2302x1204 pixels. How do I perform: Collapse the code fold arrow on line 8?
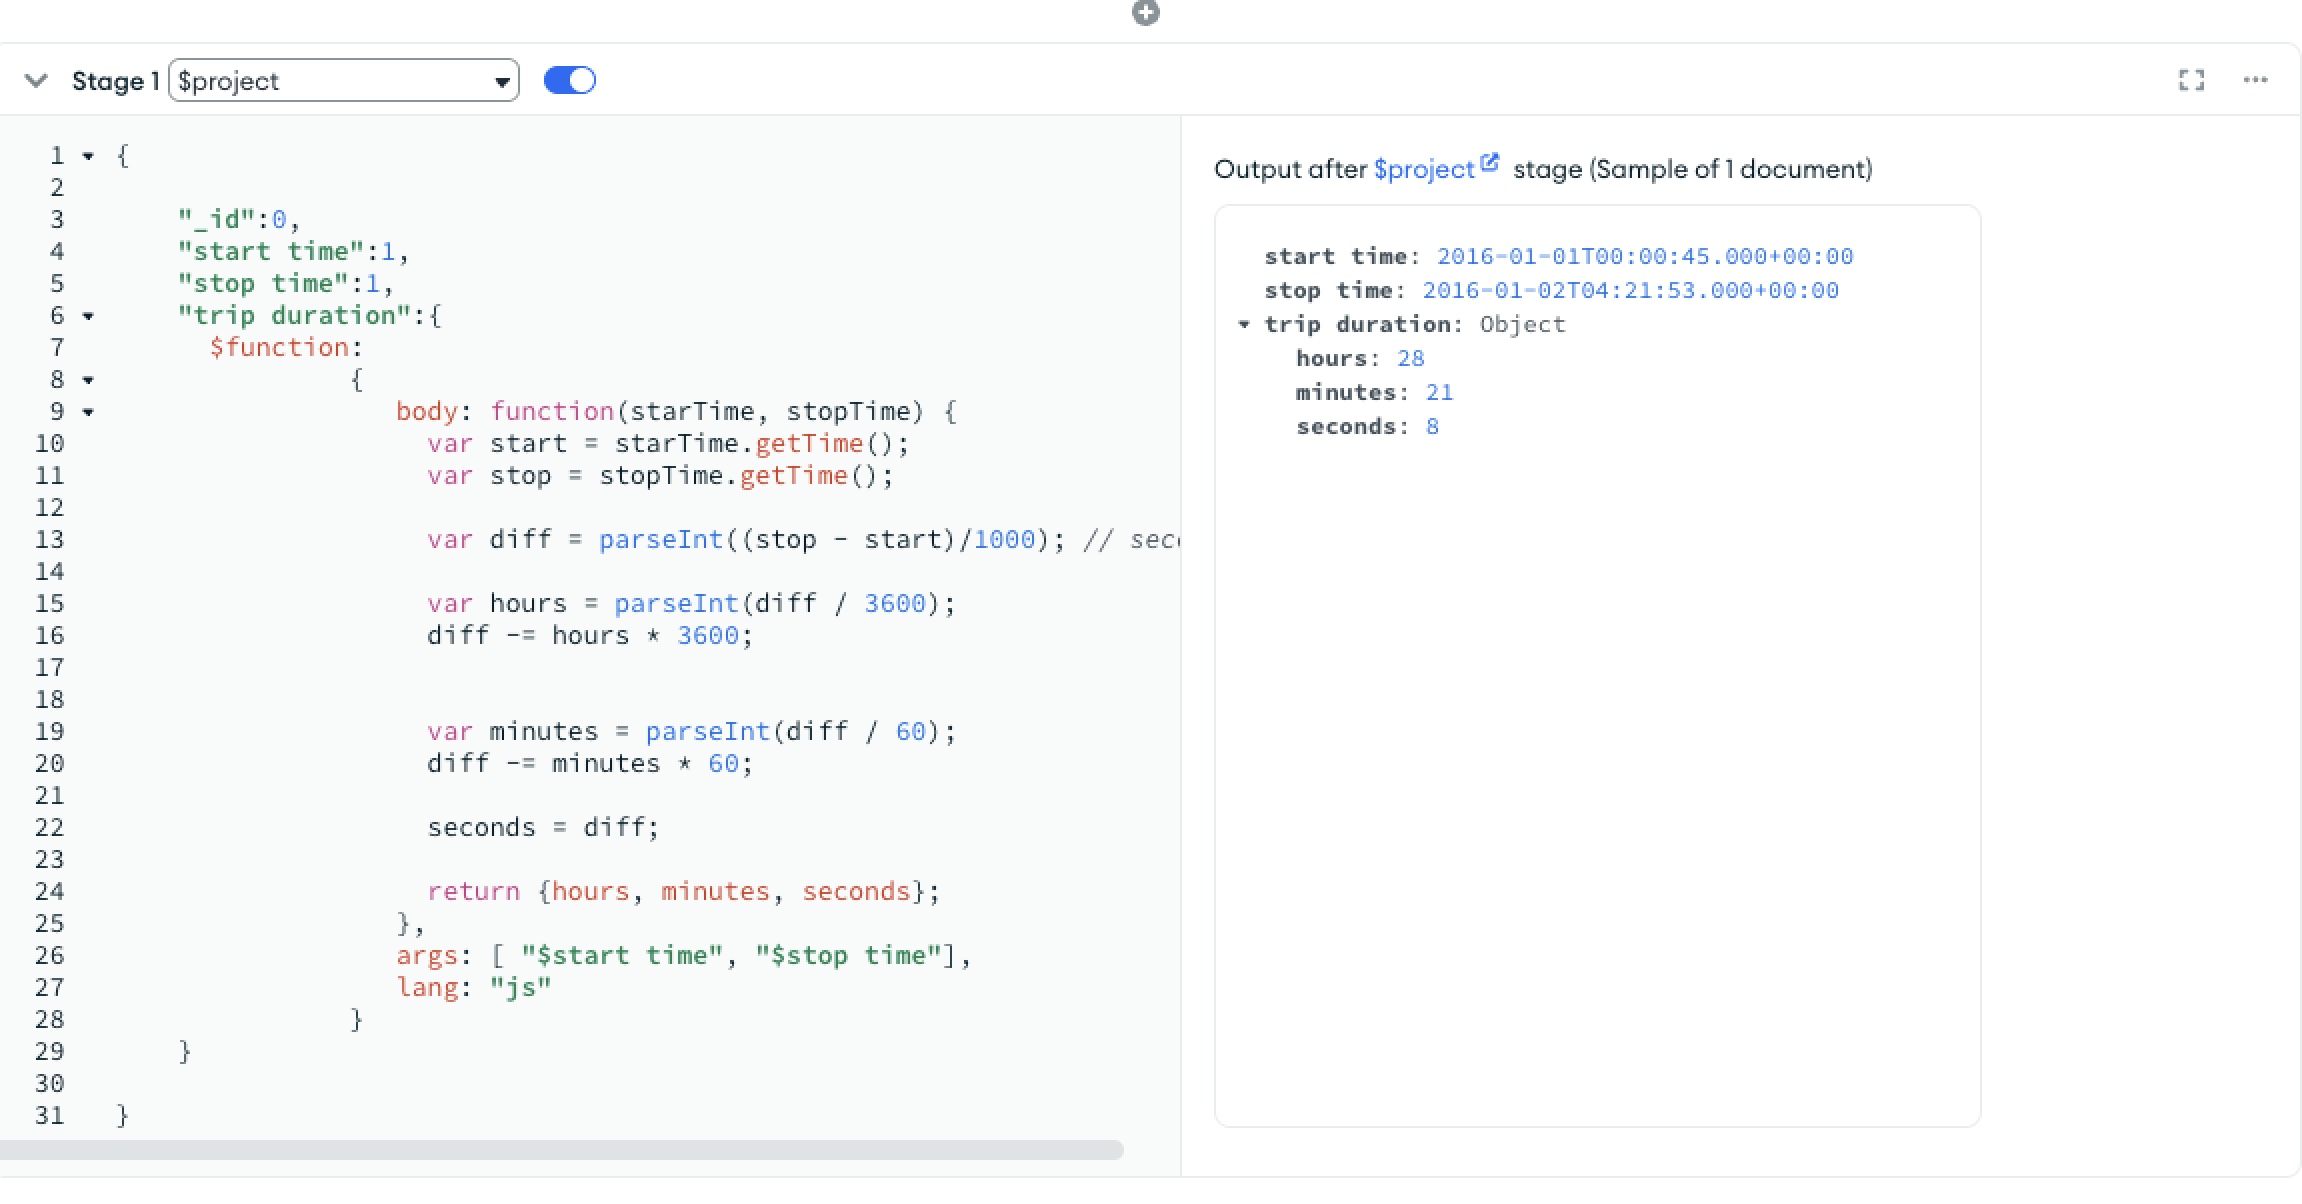[90, 380]
